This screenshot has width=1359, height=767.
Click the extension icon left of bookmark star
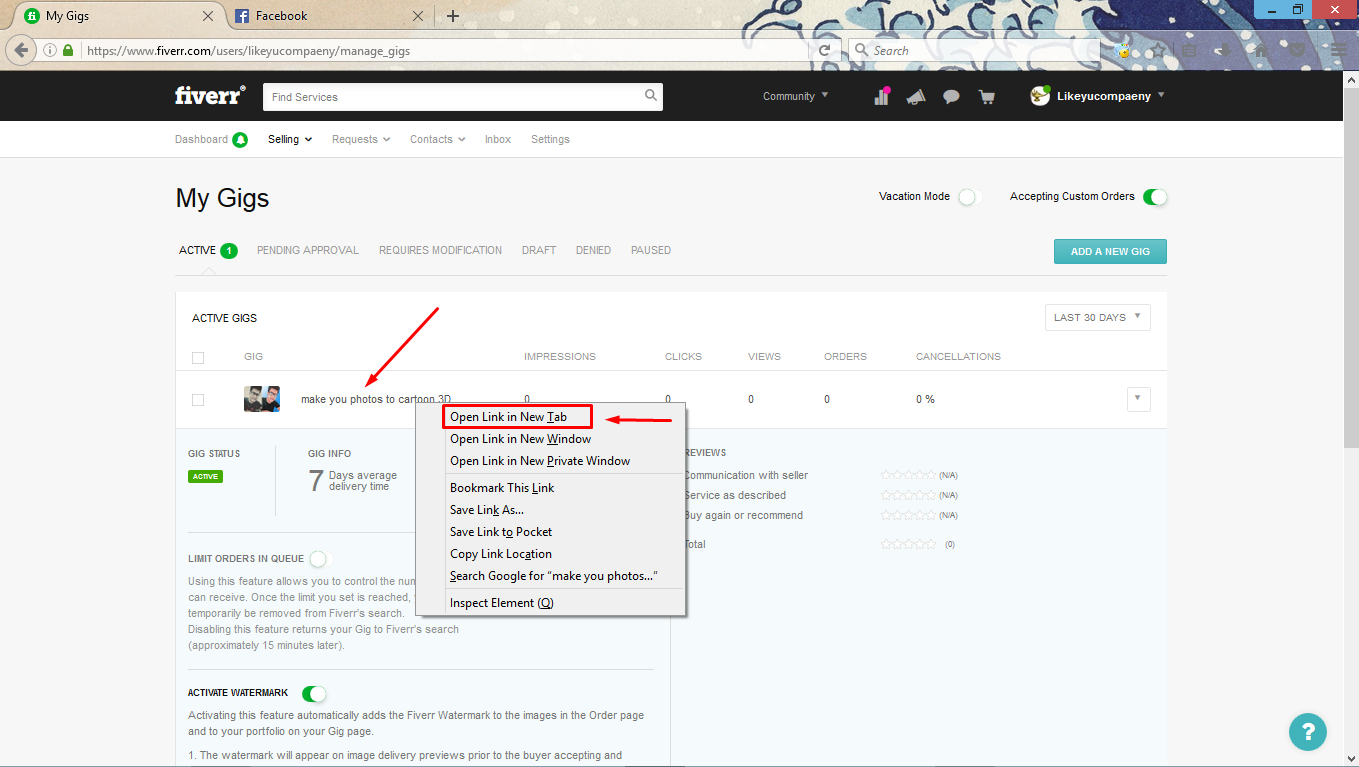(x=1124, y=50)
